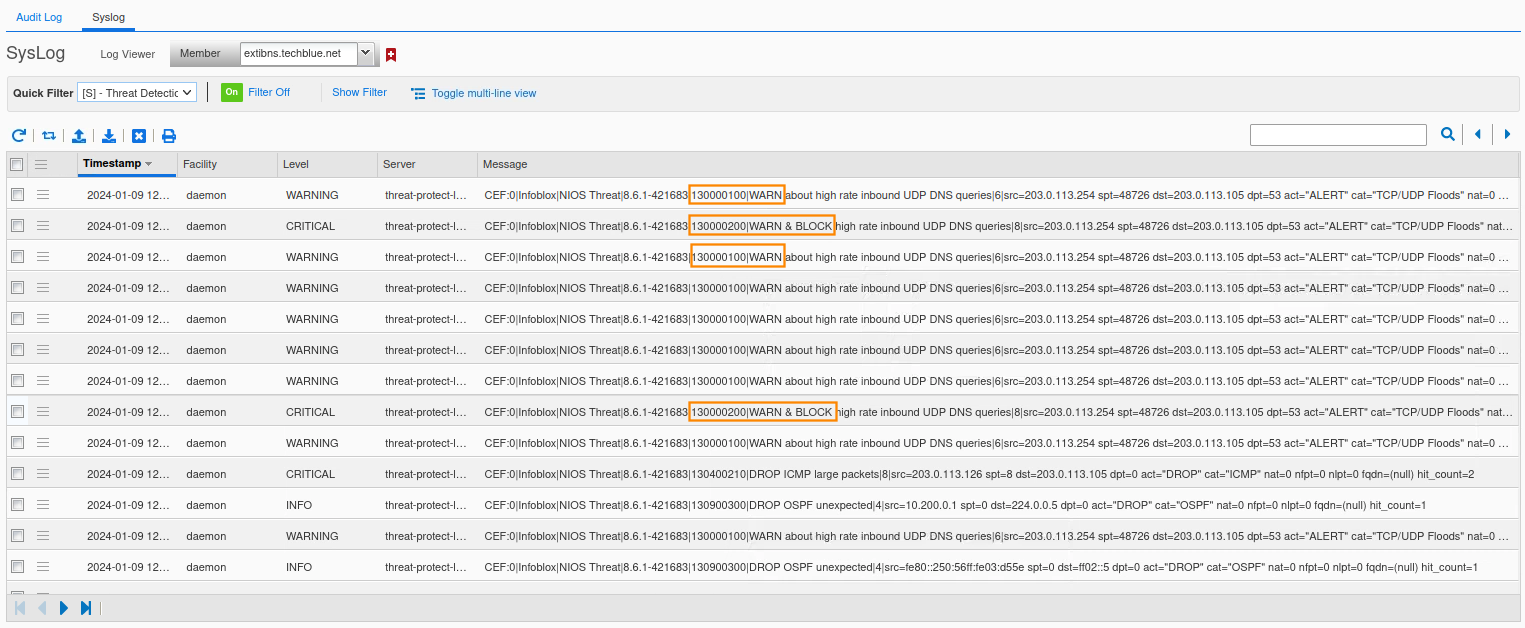Toggle the green On filter switch
This screenshot has width=1525, height=628.
(232, 92)
